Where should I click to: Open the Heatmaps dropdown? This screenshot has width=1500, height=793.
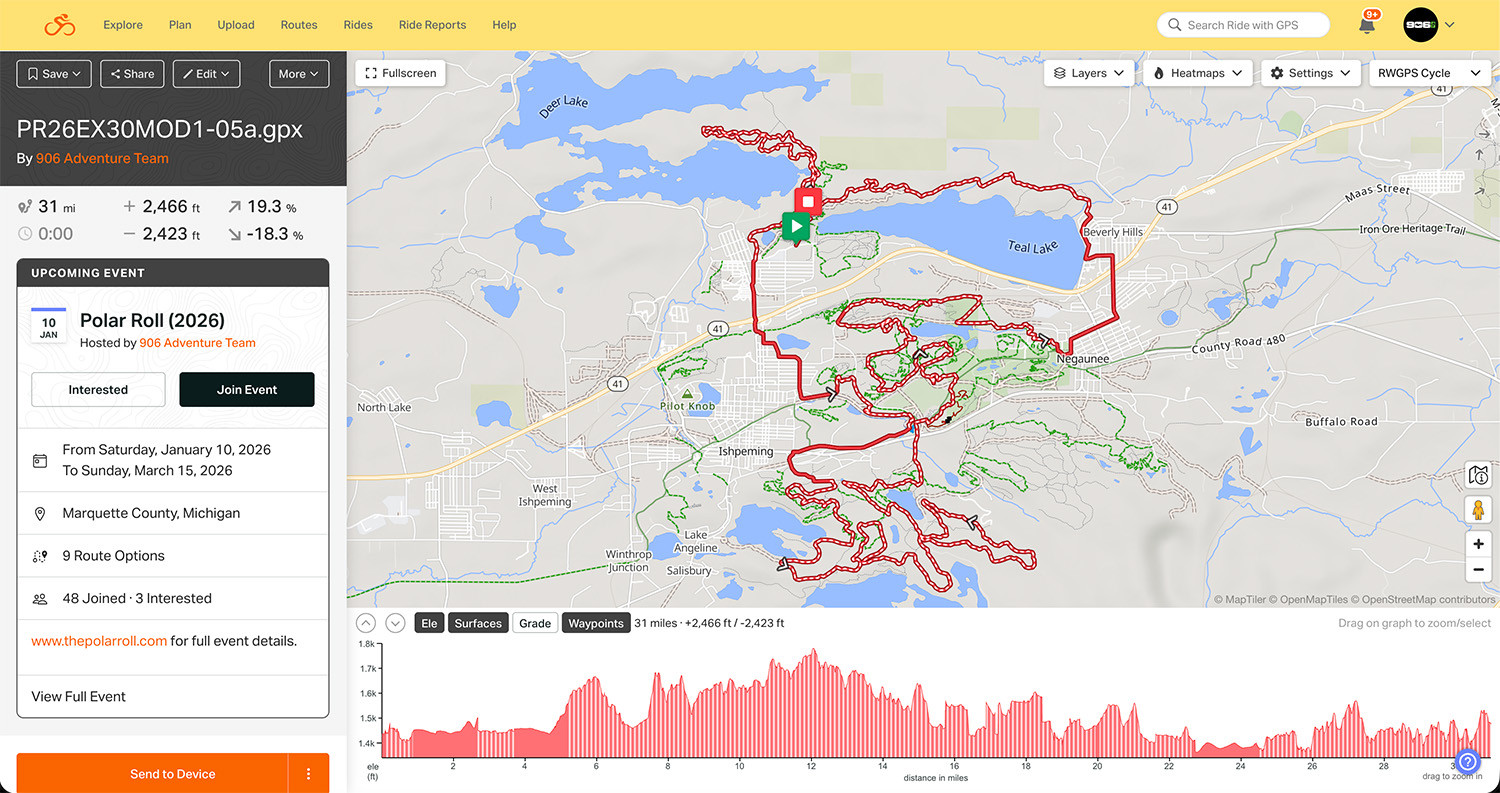[1198, 73]
